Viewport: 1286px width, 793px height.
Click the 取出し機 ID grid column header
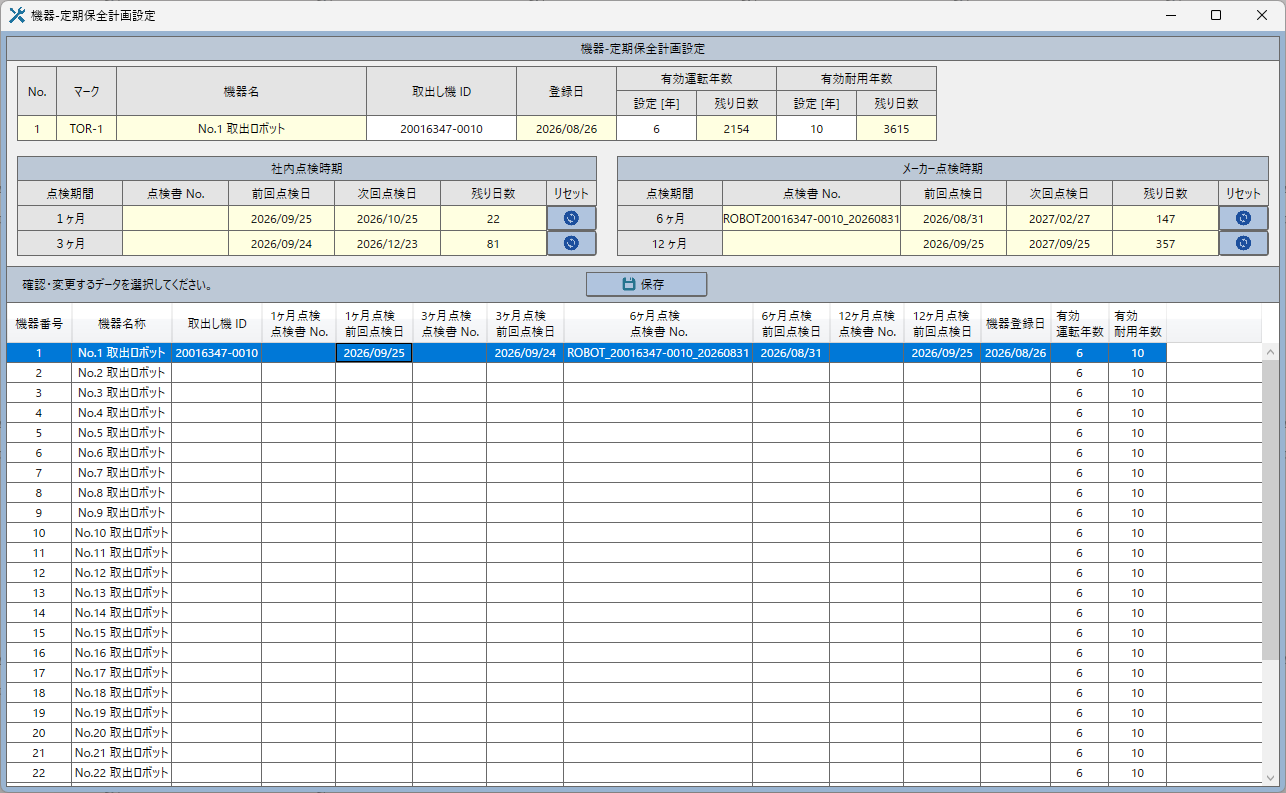[217, 324]
